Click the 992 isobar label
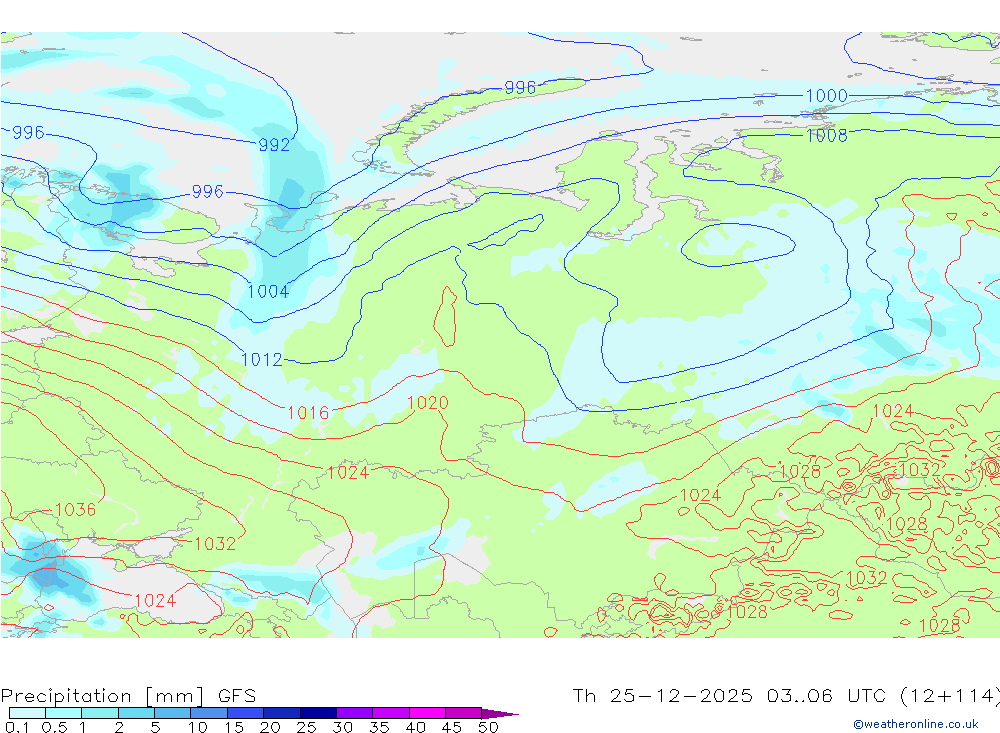This screenshot has height=733, width=1000. pyautogui.click(x=274, y=145)
